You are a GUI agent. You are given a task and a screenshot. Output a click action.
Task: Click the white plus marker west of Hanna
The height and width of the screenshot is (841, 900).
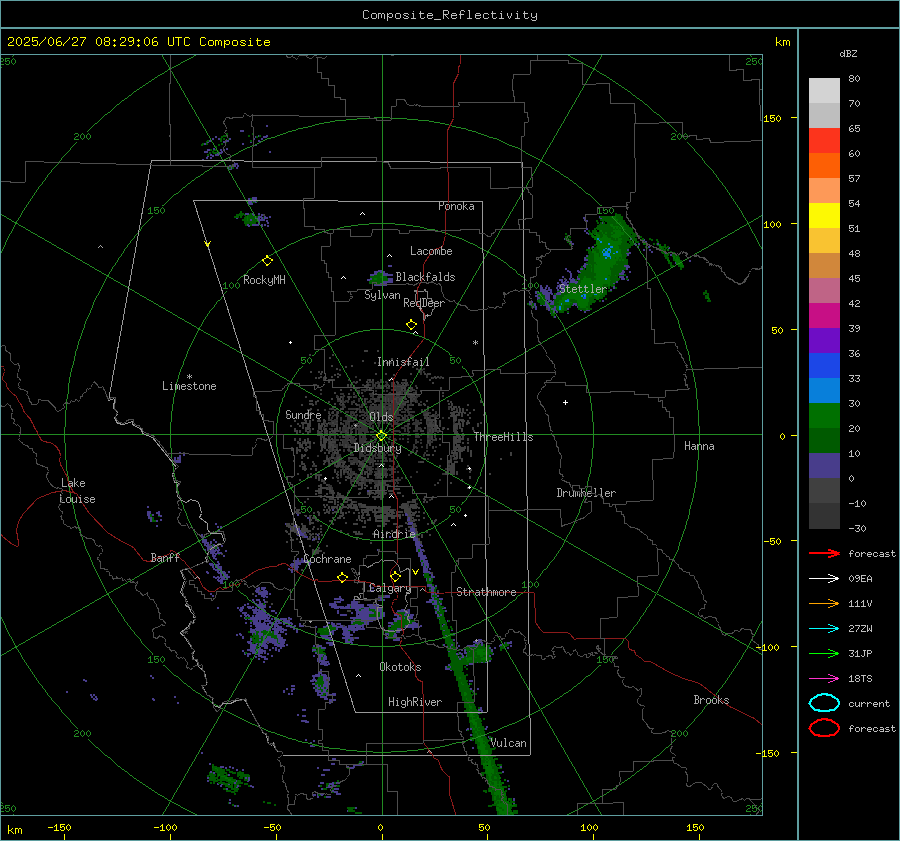(x=565, y=402)
